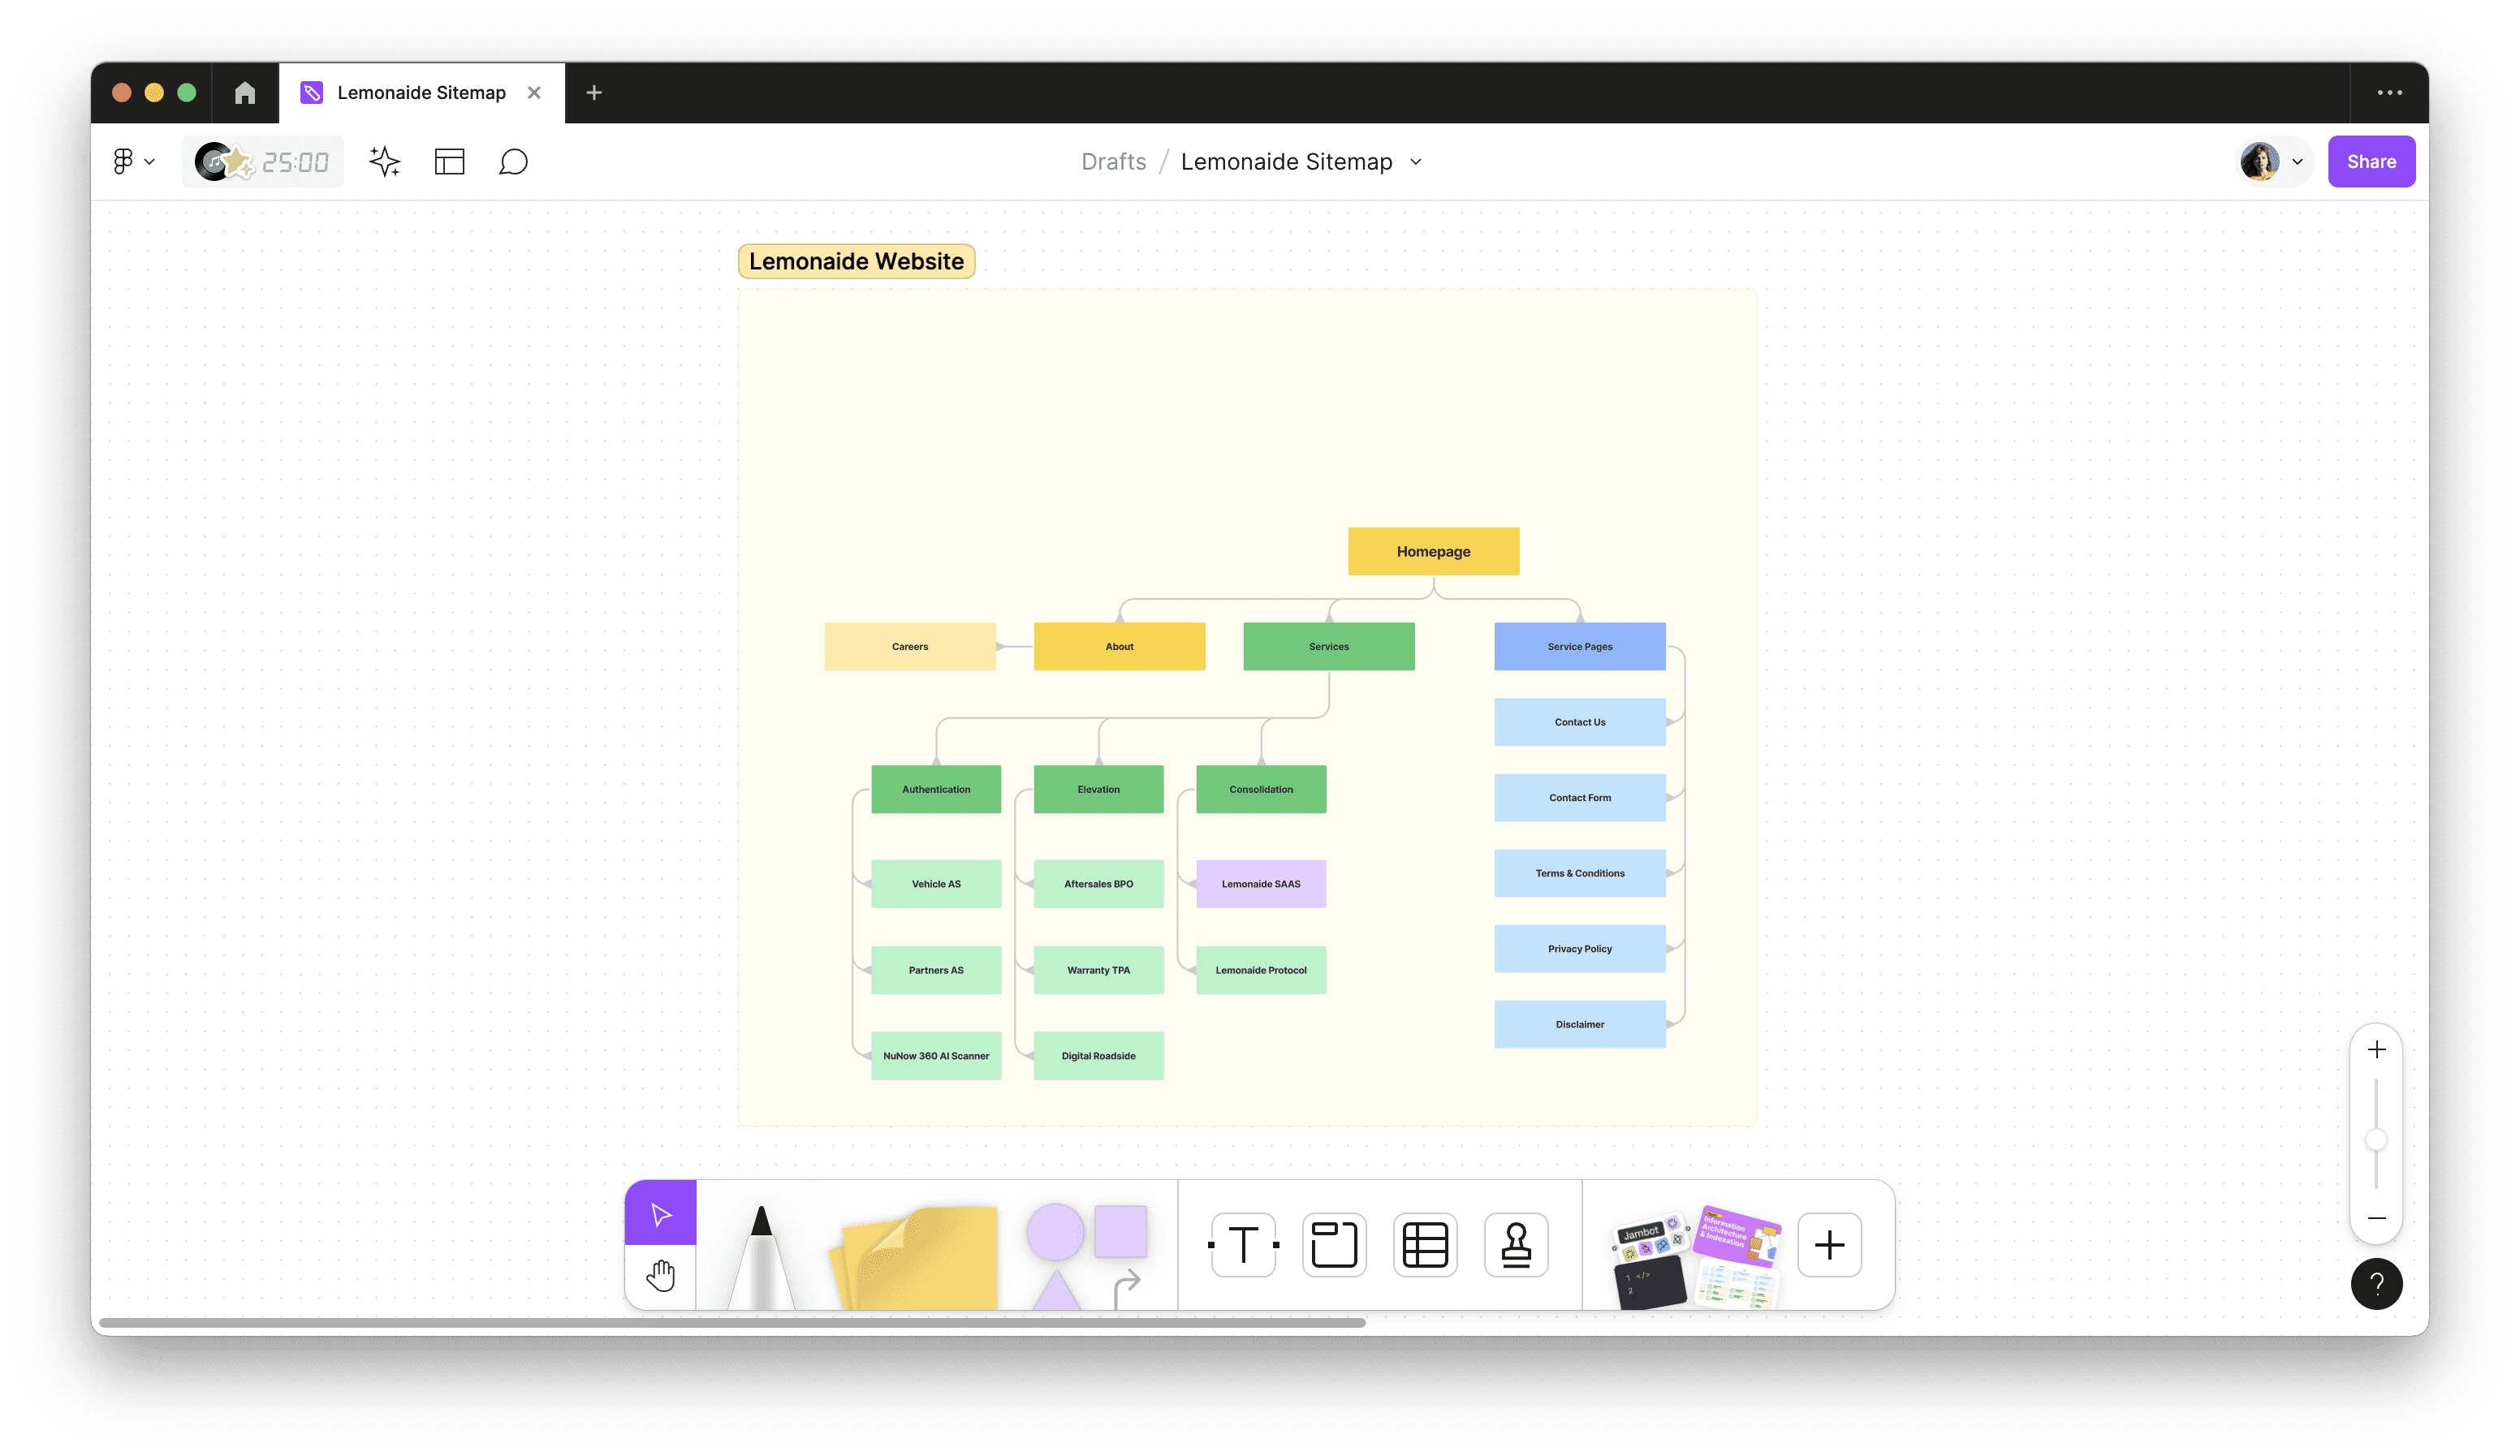Screen dimensions: 2520x1456
Task: Select the Contact Us node
Action: (1580, 722)
